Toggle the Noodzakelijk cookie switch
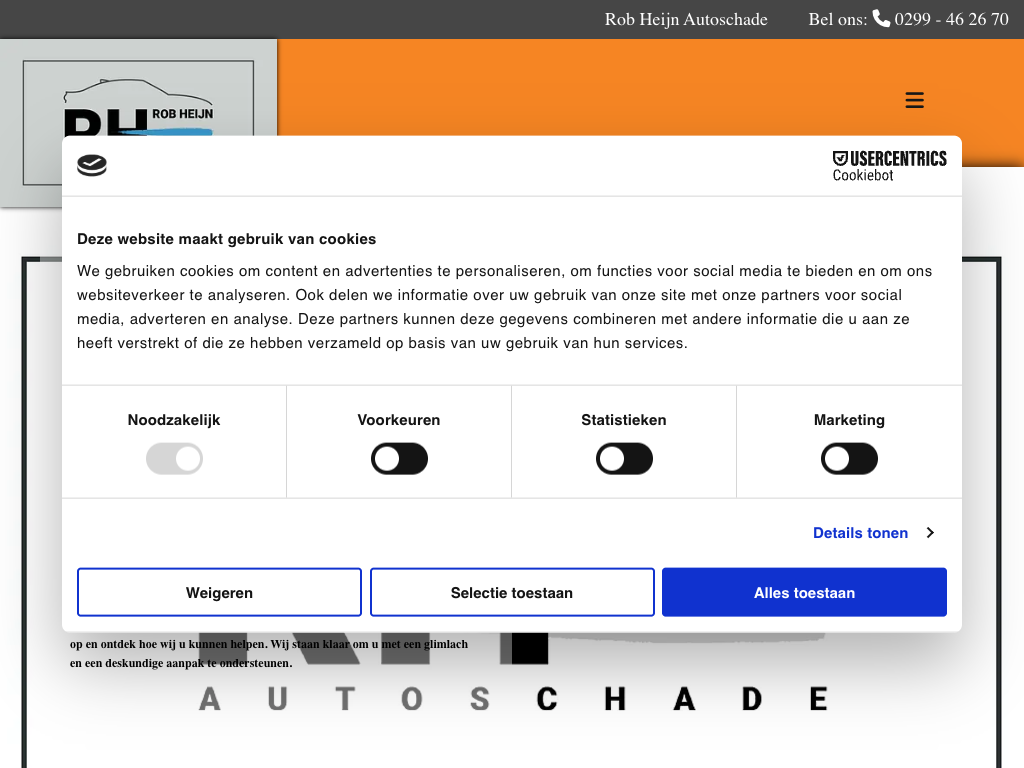This screenshot has height=768, width=1024. 174,460
